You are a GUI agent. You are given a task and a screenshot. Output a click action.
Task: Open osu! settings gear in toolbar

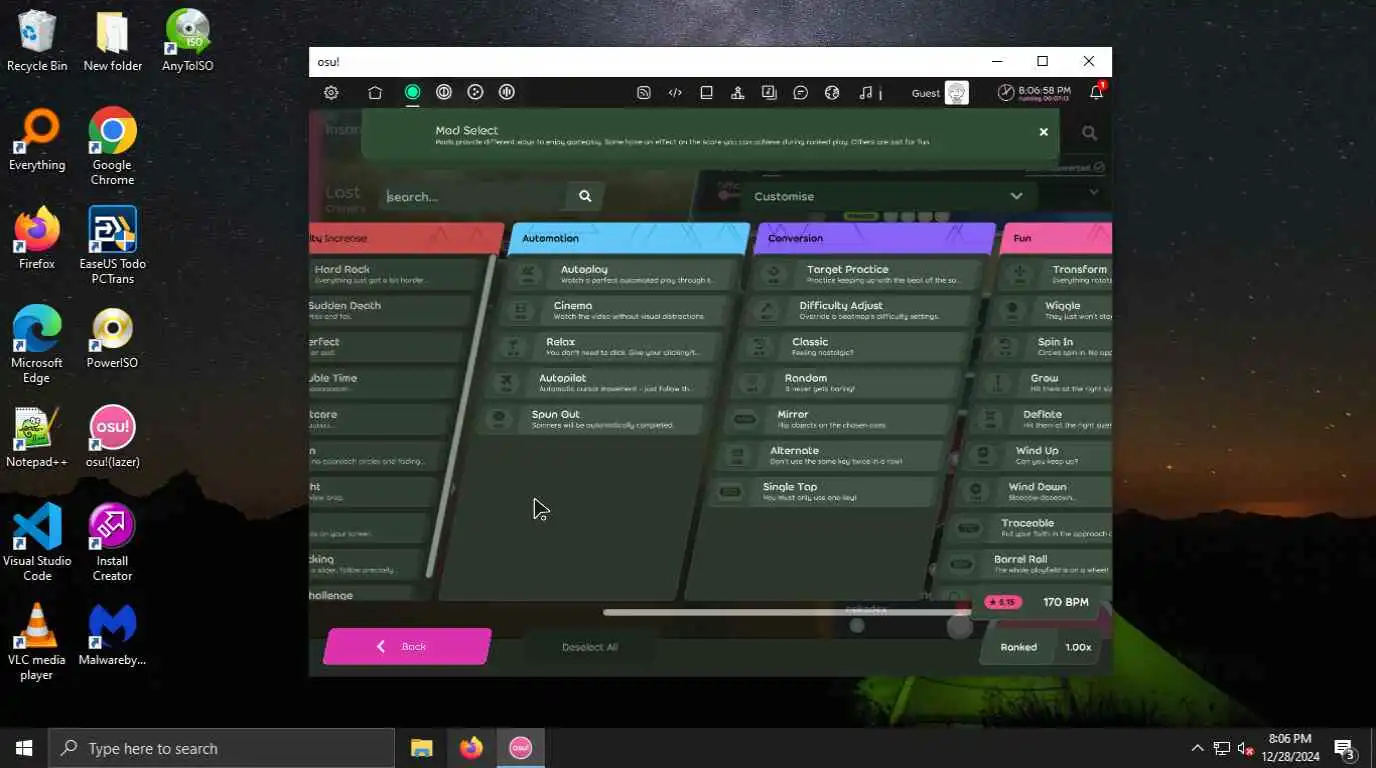[331, 92]
